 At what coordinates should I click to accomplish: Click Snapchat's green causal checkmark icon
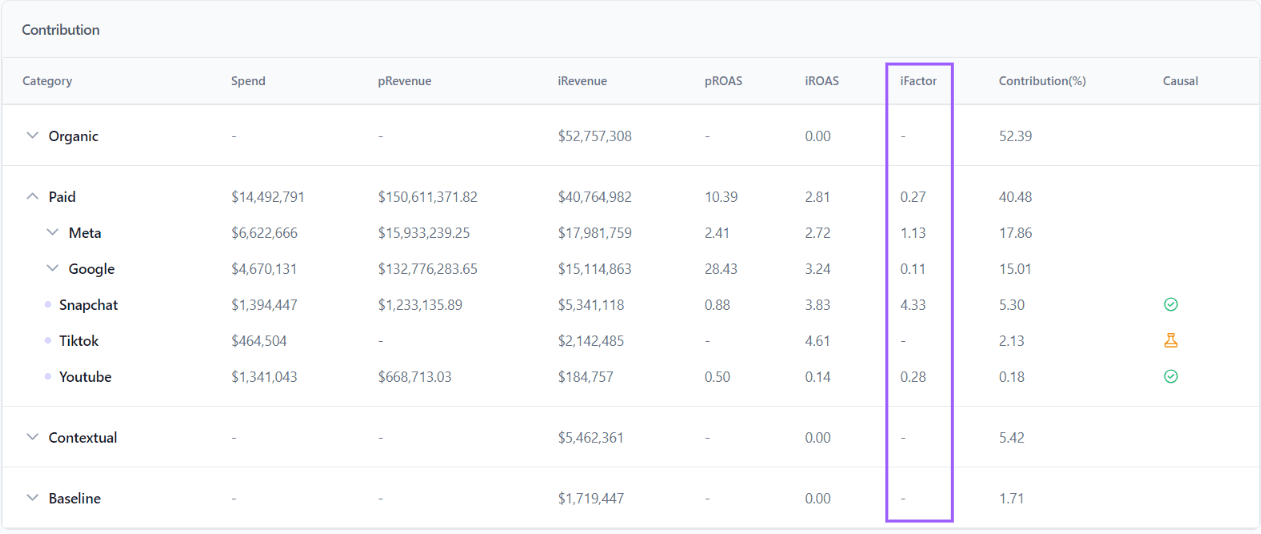click(1171, 305)
